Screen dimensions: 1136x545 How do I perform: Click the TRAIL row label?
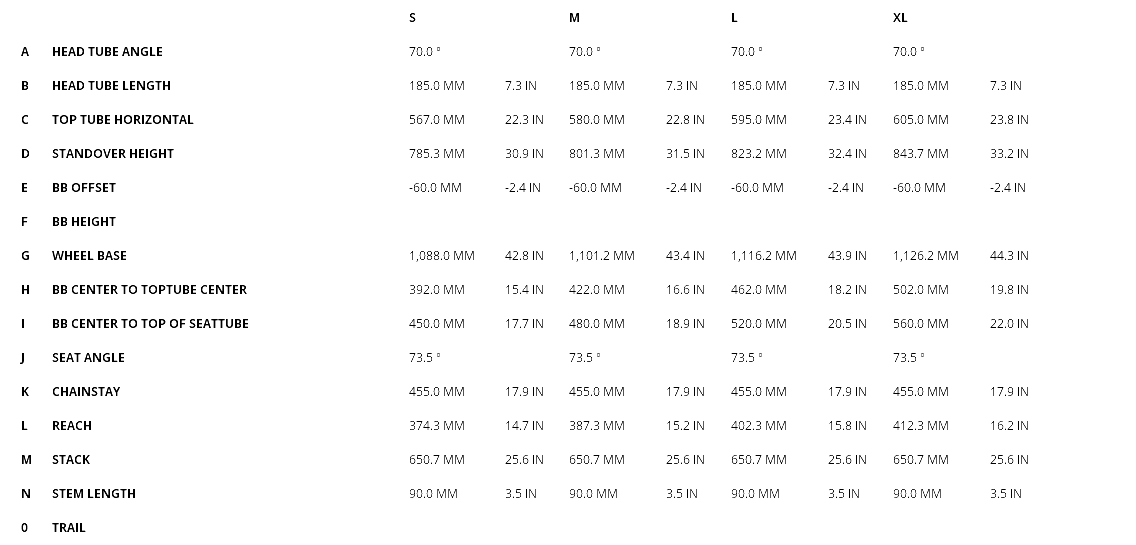click(x=69, y=528)
